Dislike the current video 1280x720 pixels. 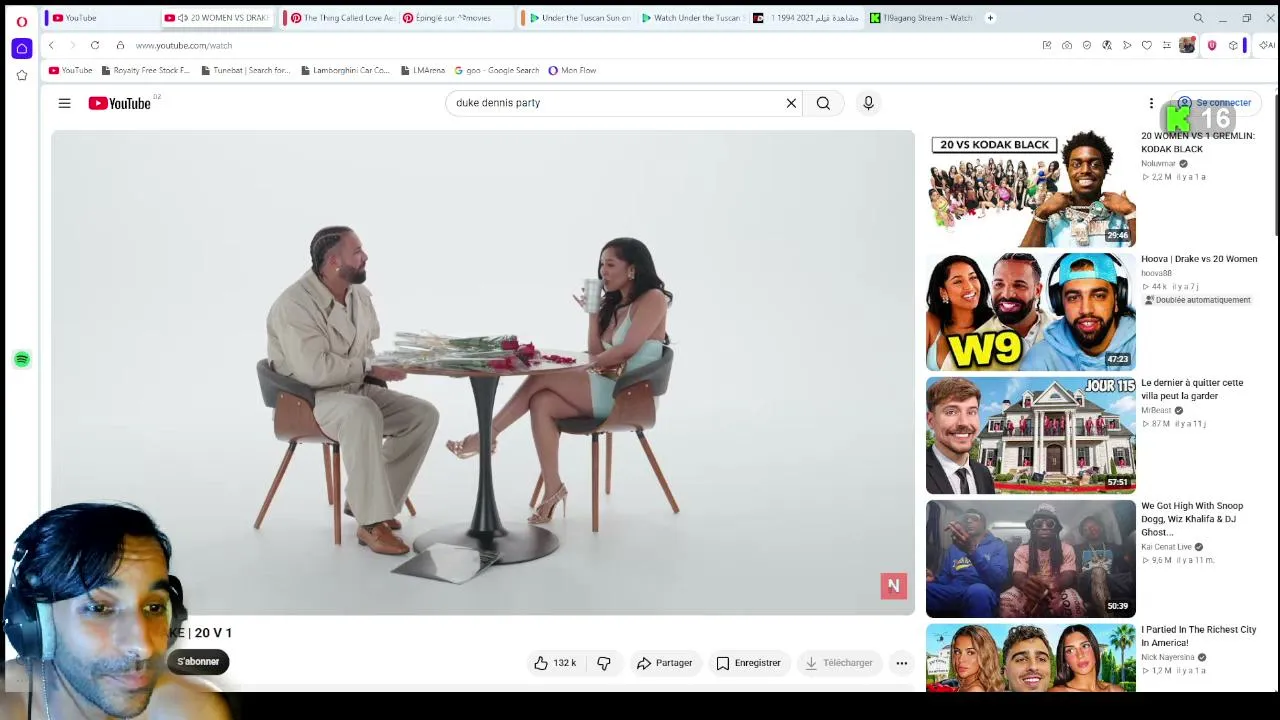tap(604, 663)
